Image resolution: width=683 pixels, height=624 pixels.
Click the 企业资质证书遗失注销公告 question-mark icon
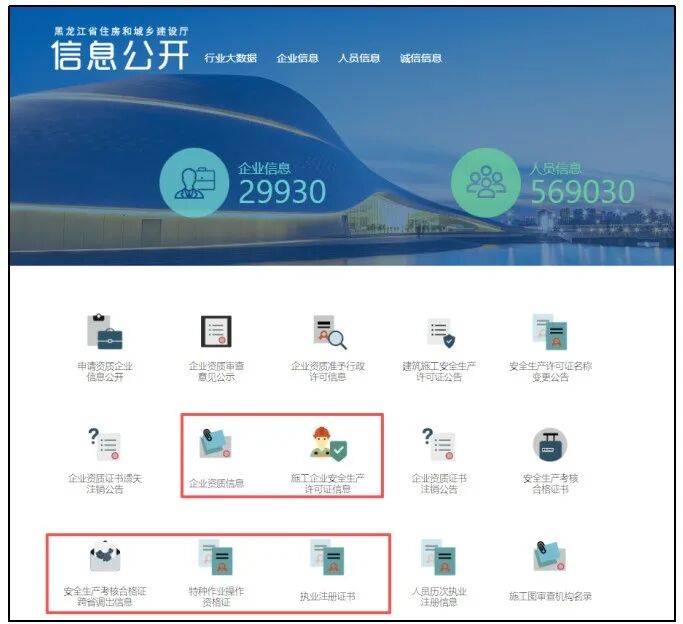pyautogui.click(x=105, y=443)
